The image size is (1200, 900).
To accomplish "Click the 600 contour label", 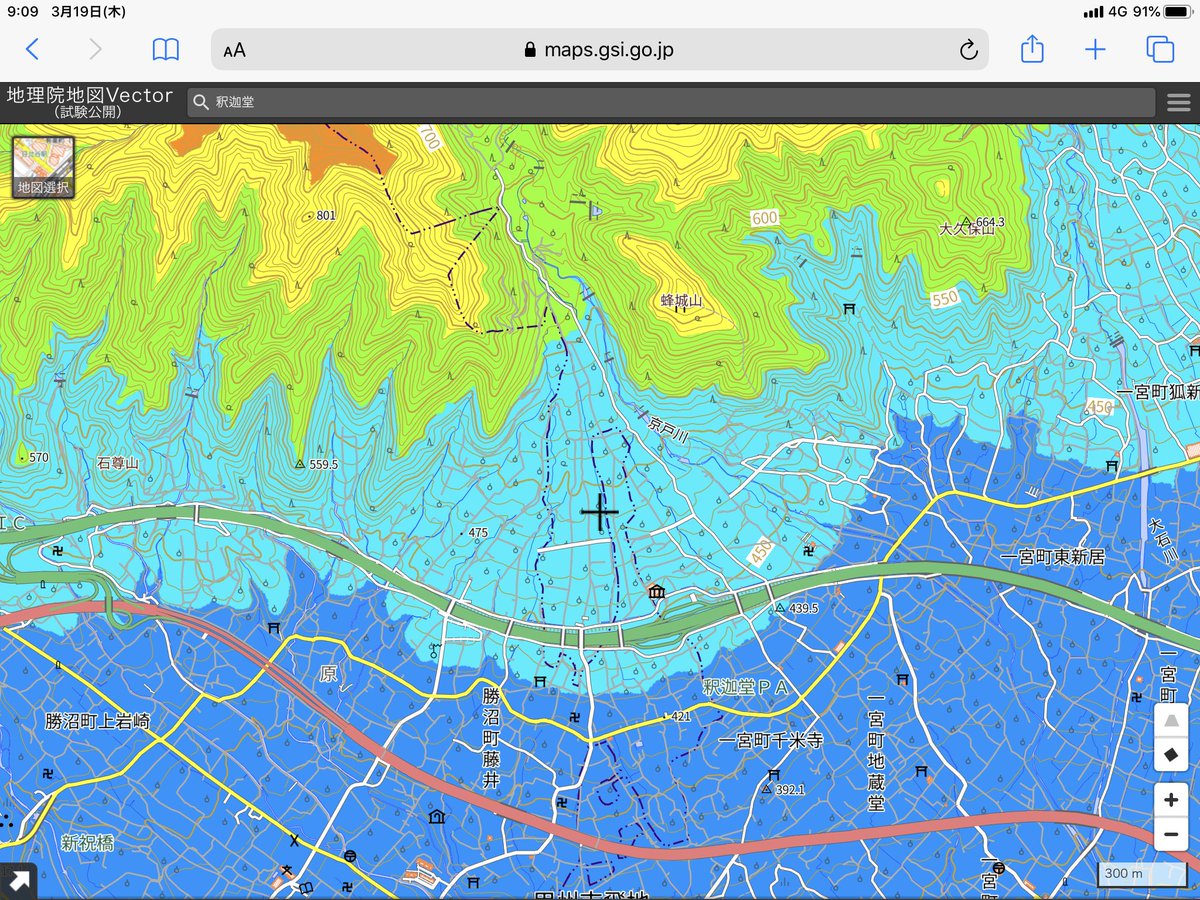I will 765,218.
